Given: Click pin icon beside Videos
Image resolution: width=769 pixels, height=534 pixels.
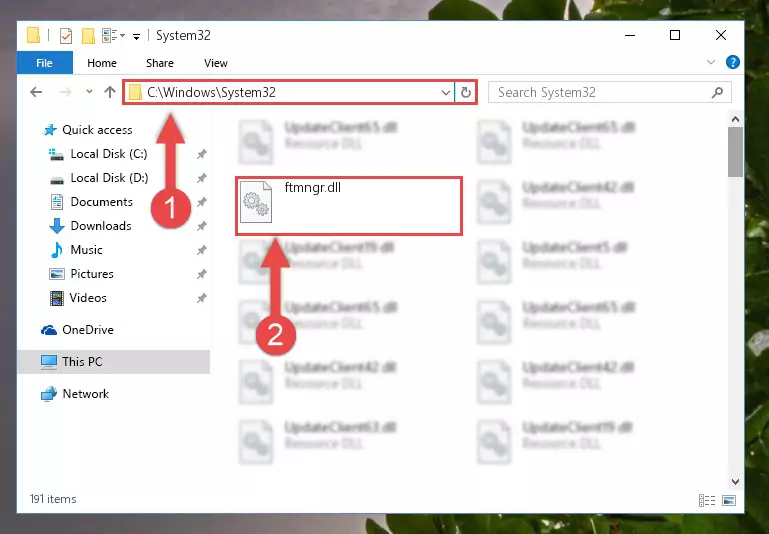Looking at the screenshot, I should point(201,298).
